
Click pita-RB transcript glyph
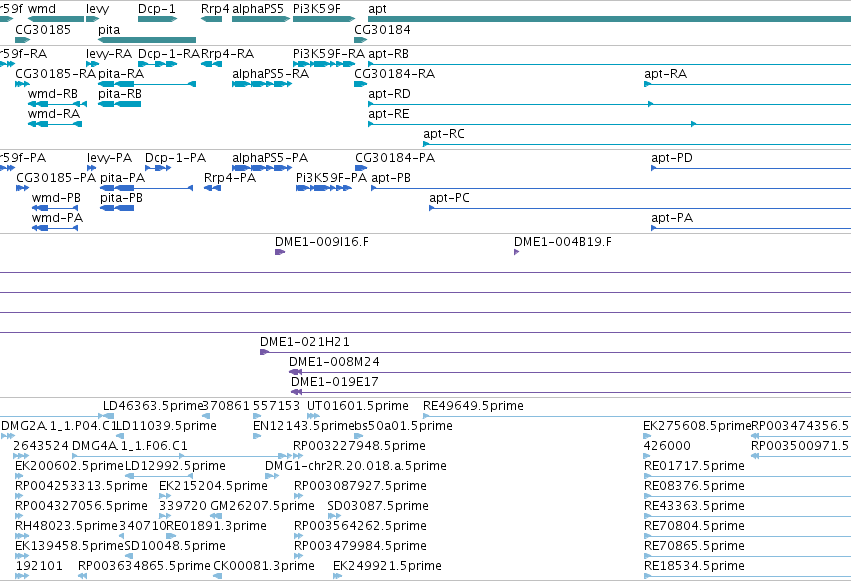click(x=119, y=104)
